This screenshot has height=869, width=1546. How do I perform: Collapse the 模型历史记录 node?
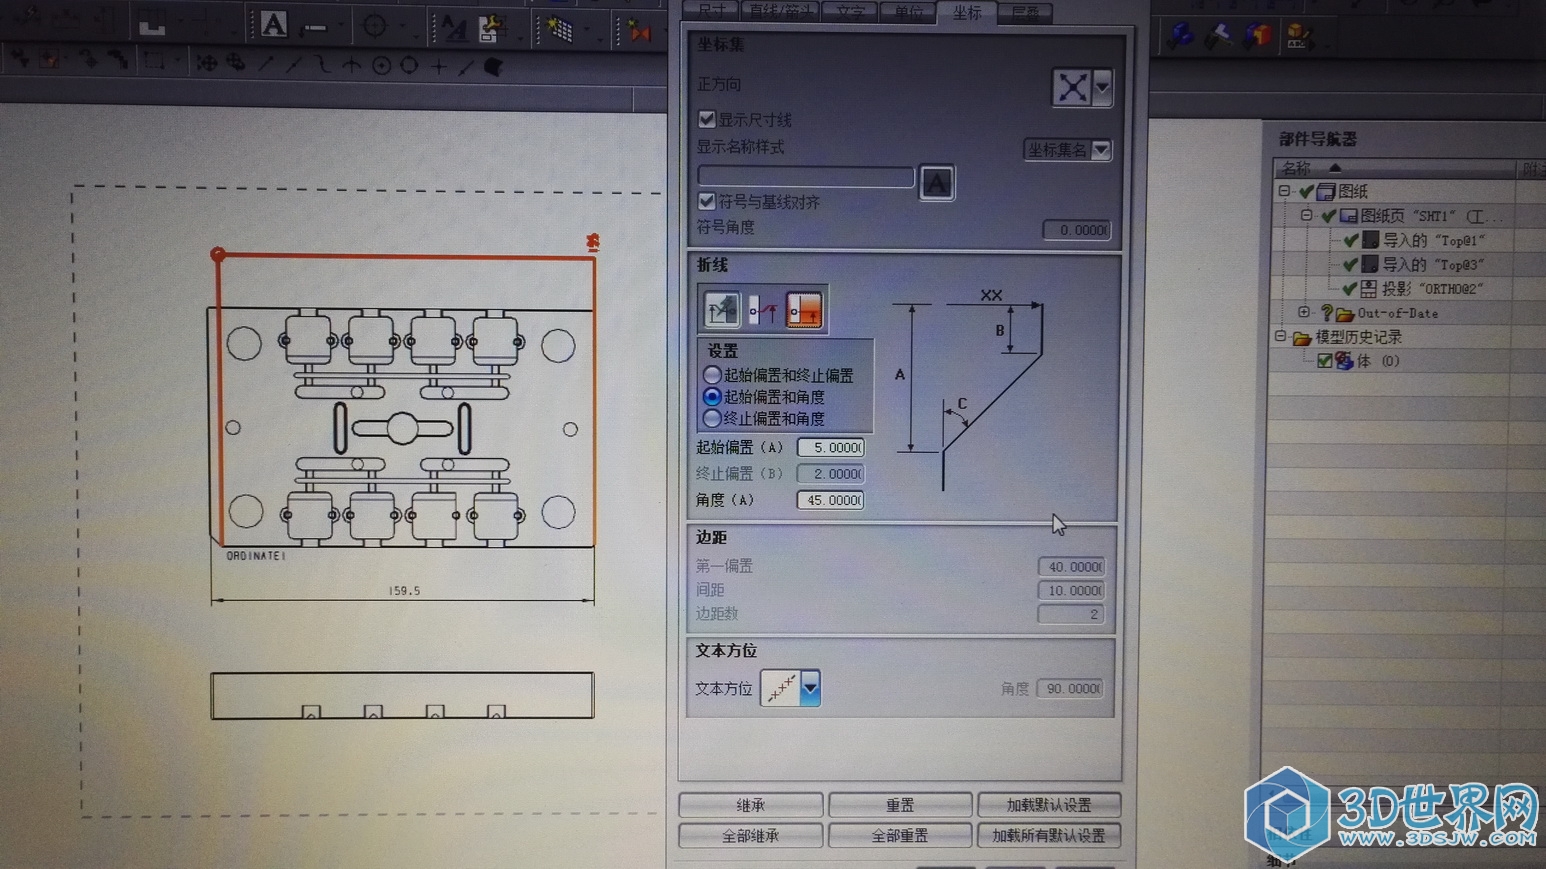(x=1281, y=337)
